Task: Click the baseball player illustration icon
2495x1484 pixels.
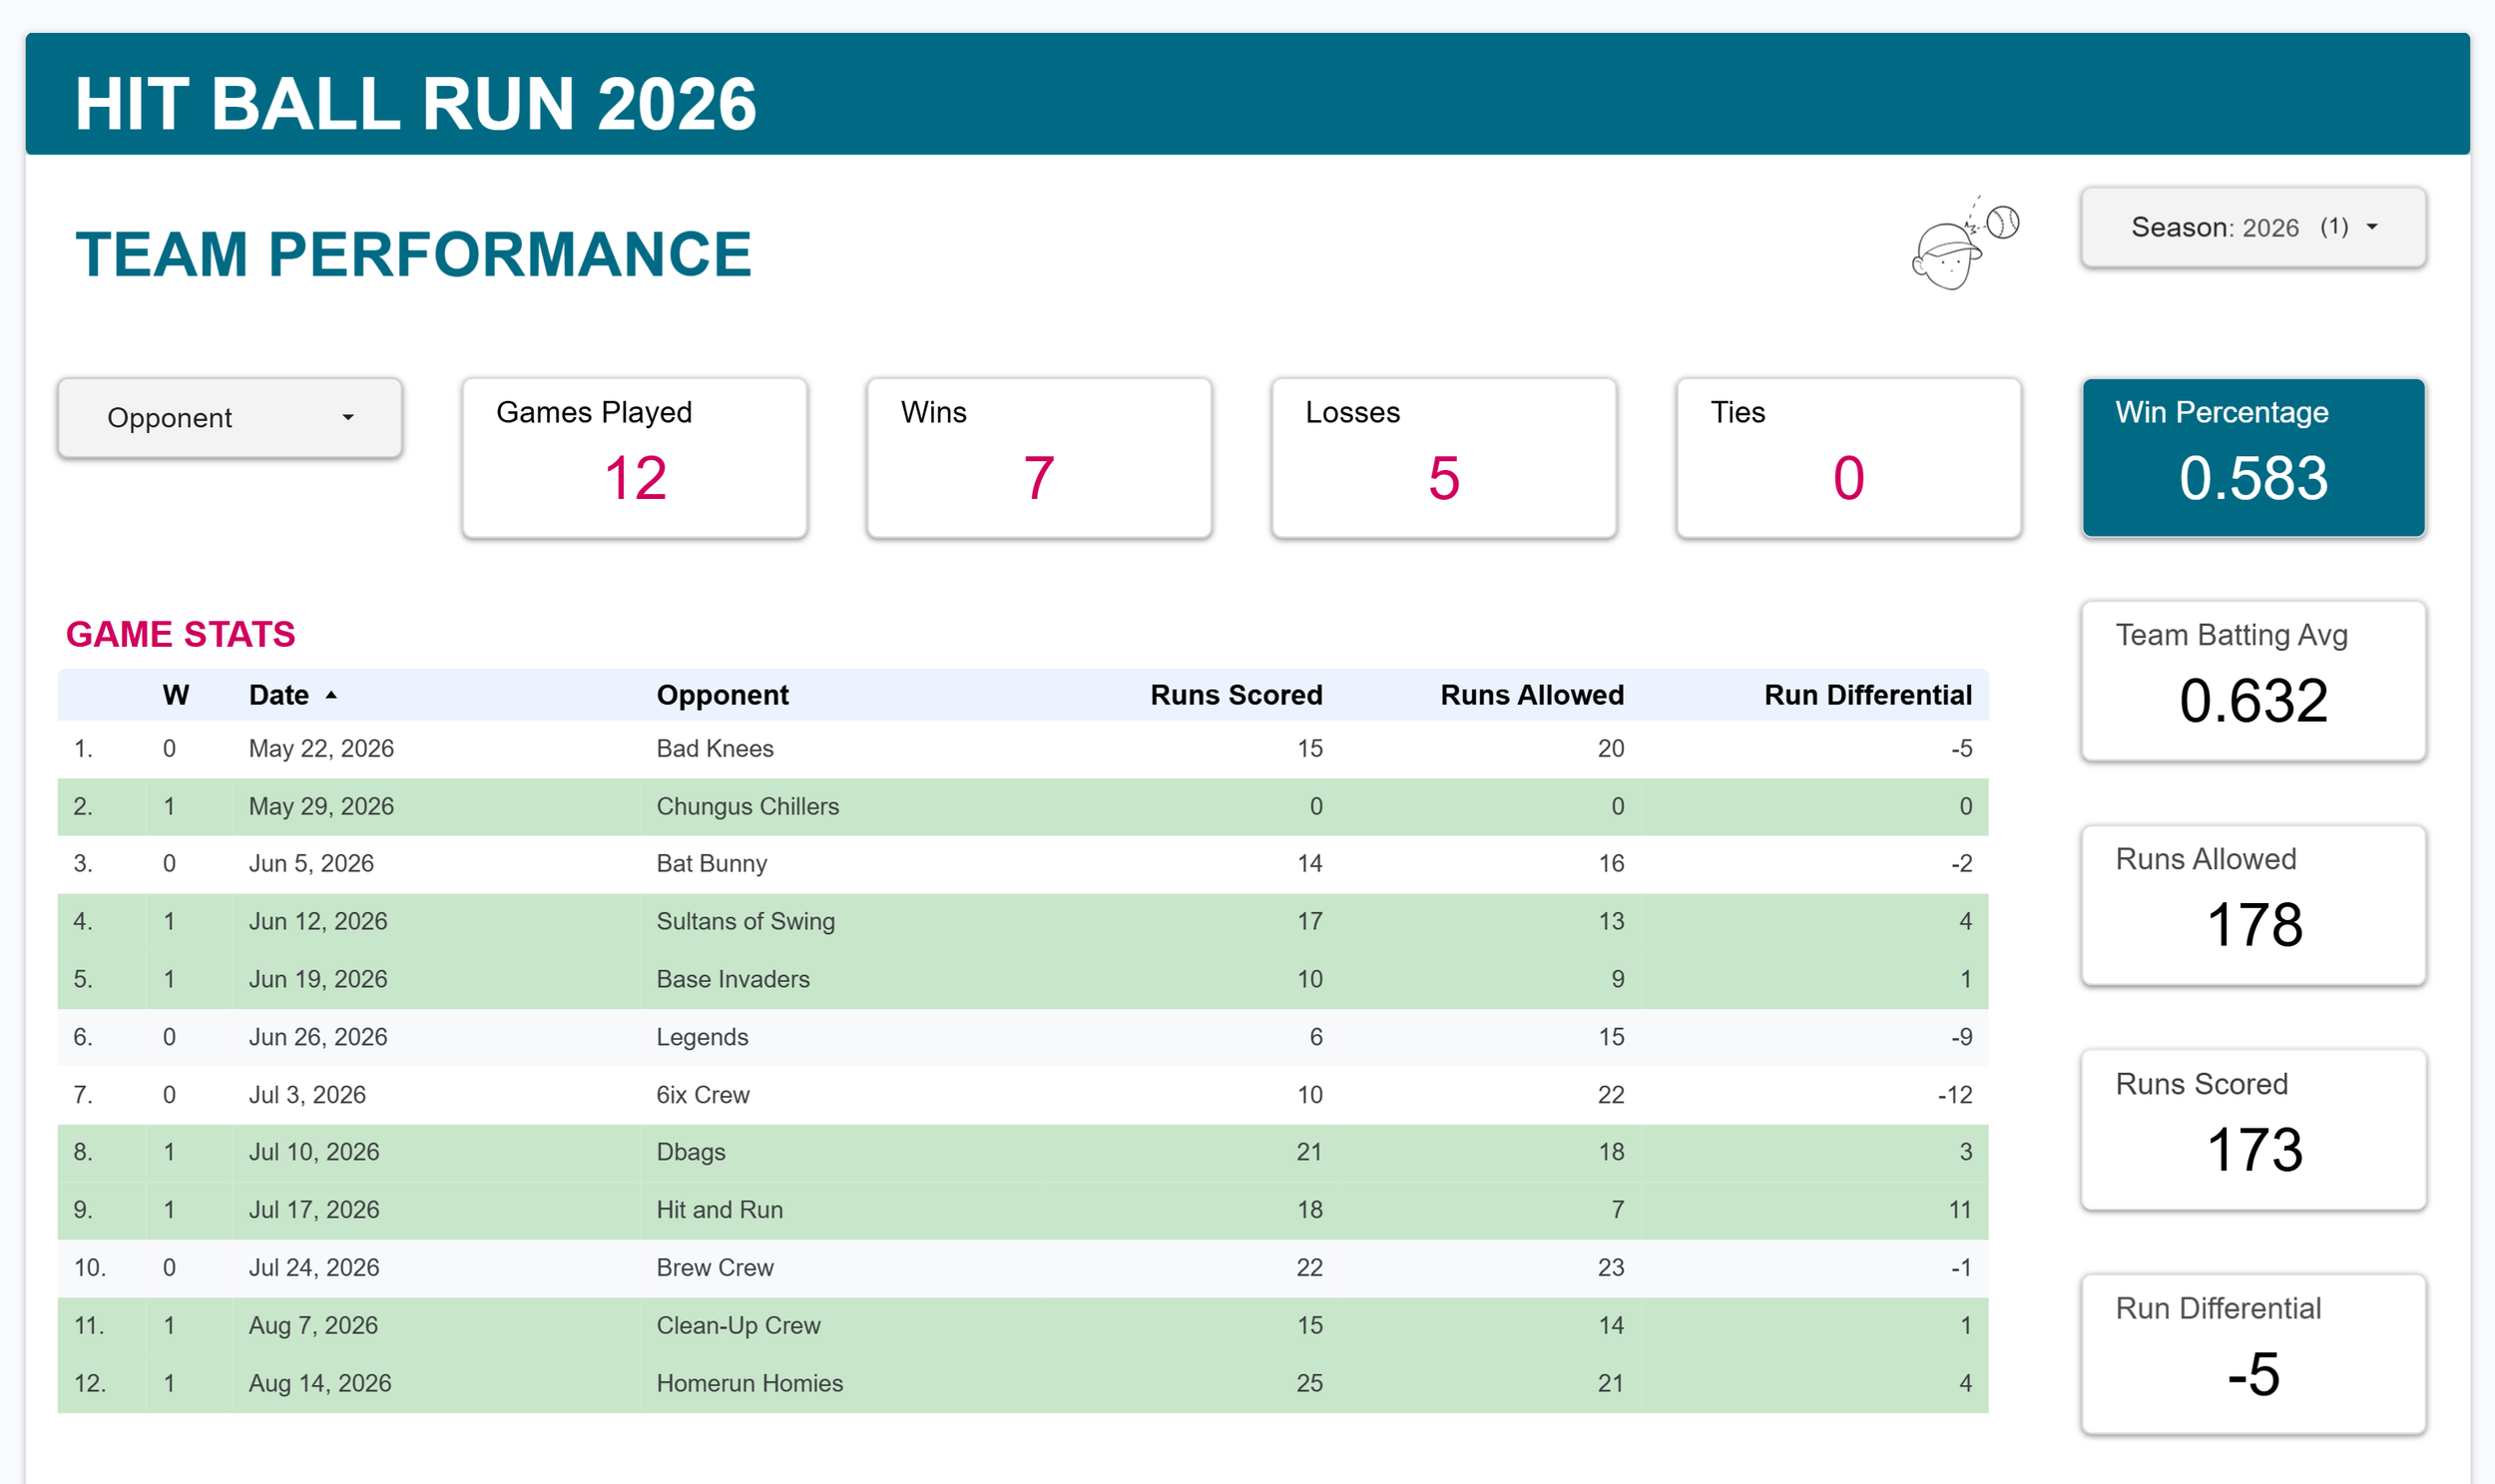Action: pos(1964,243)
